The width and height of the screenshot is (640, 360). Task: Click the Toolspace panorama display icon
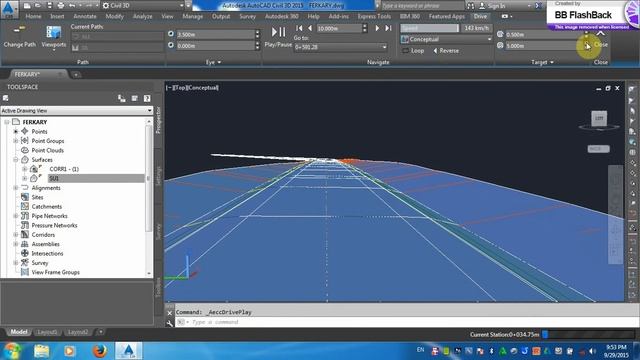pos(134,98)
